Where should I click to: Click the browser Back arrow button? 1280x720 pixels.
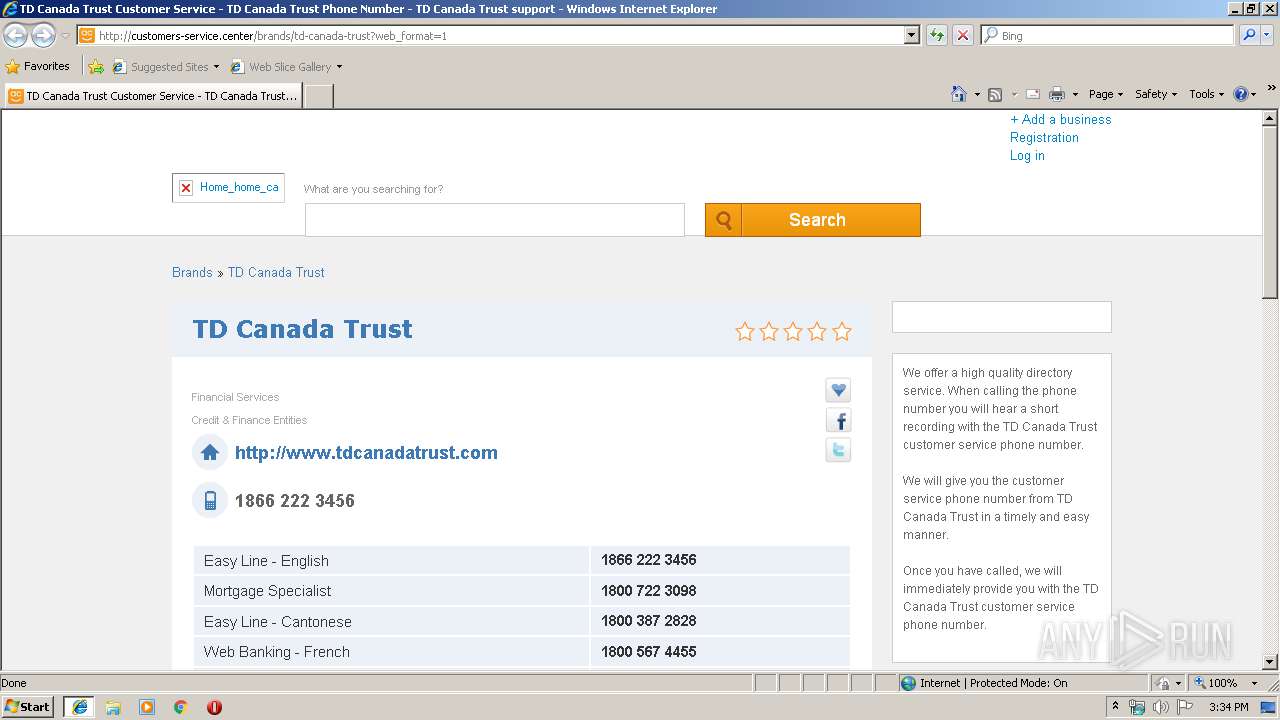[x=16, y=35]
